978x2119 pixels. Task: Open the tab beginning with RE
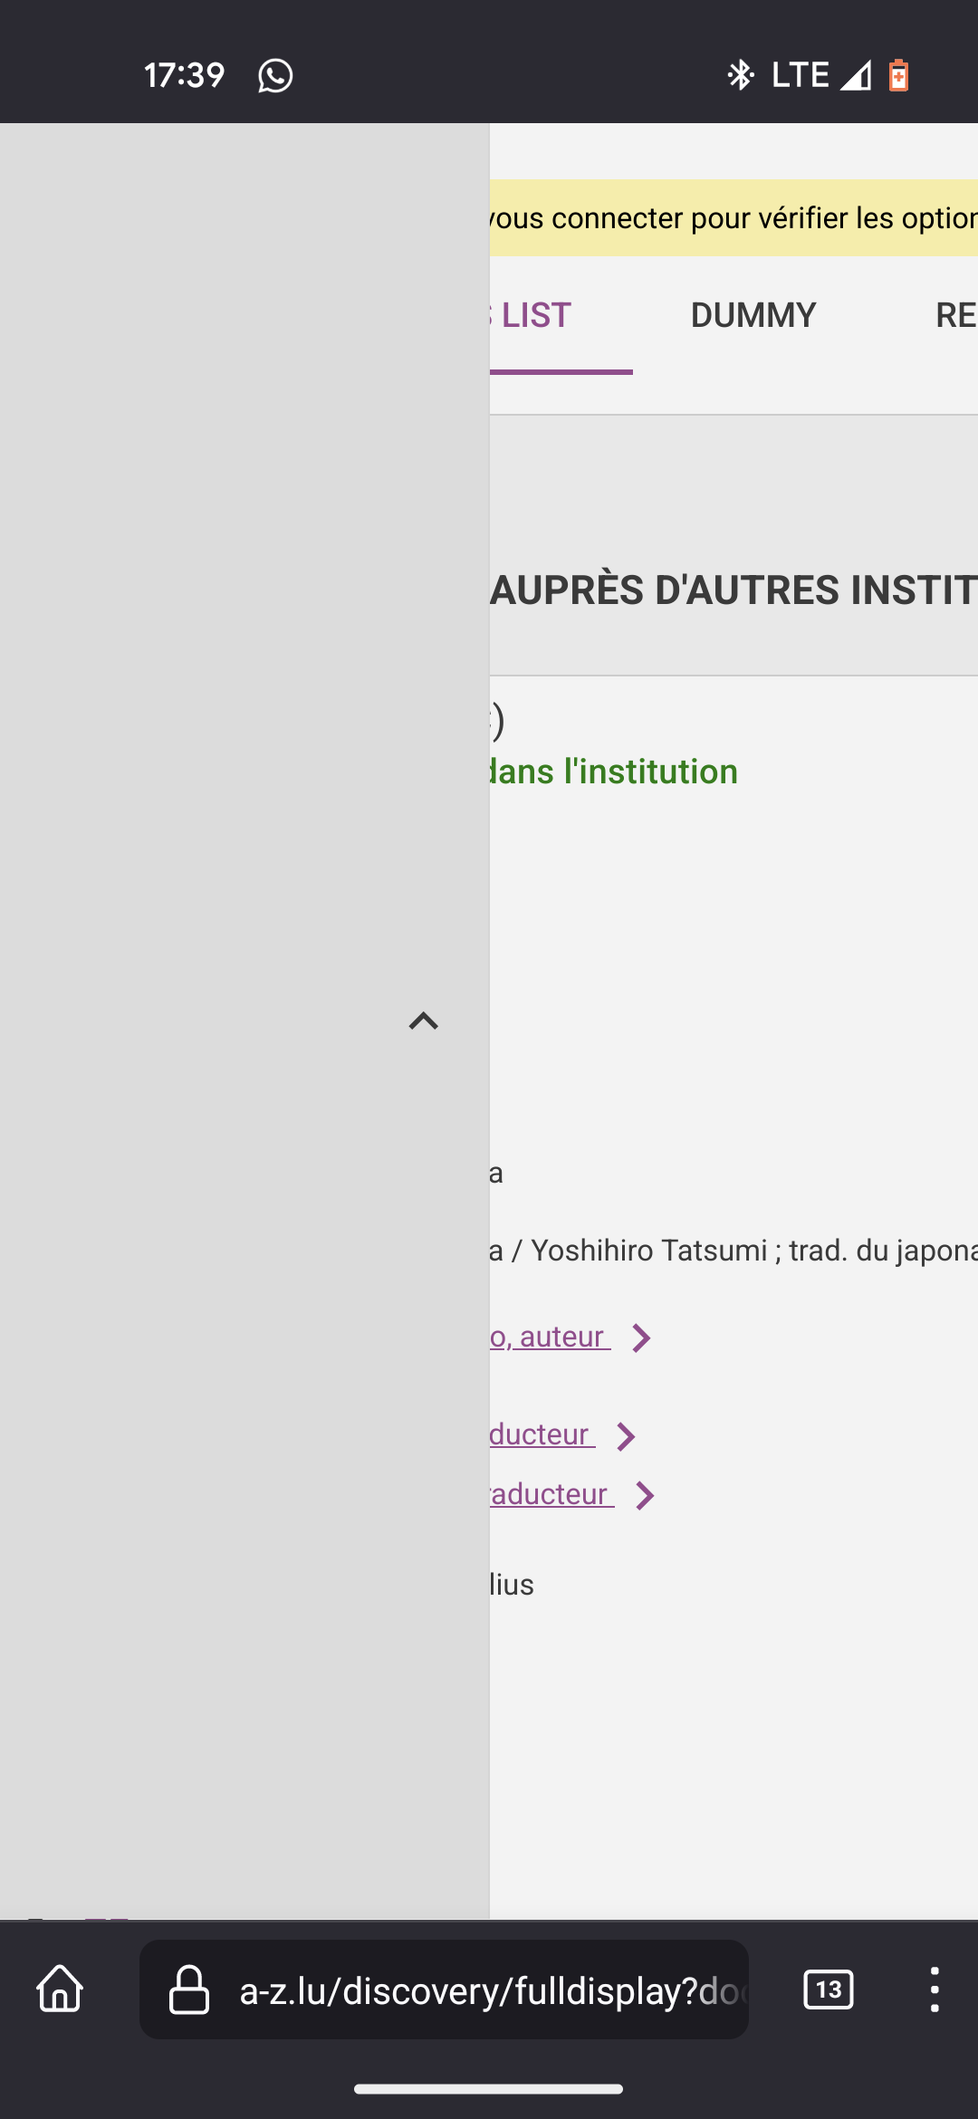coord(956,315)
